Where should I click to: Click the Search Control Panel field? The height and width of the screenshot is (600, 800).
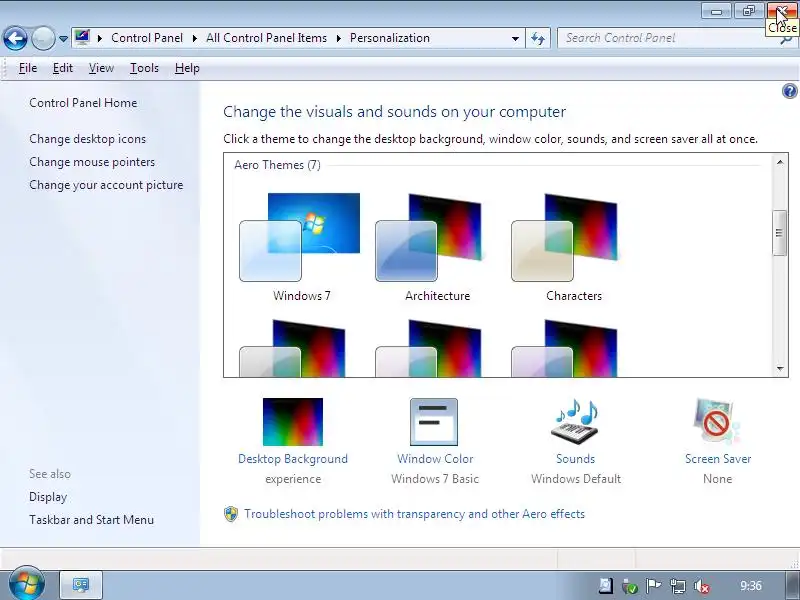tap(666, 38)
